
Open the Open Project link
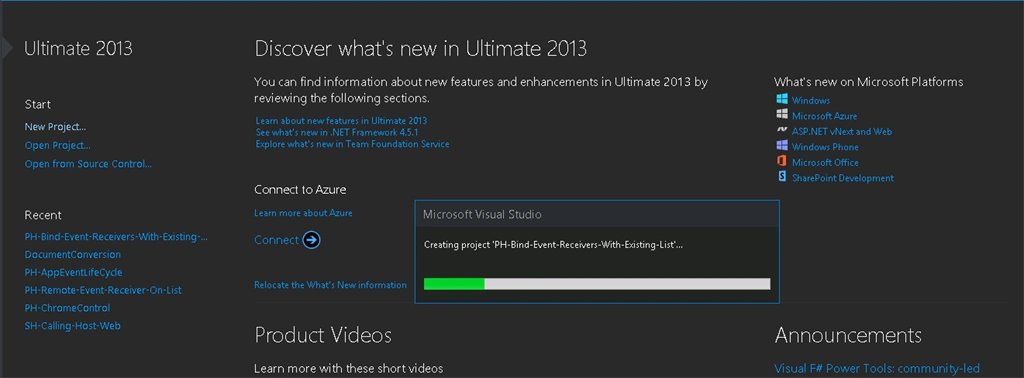pos(57,146)
